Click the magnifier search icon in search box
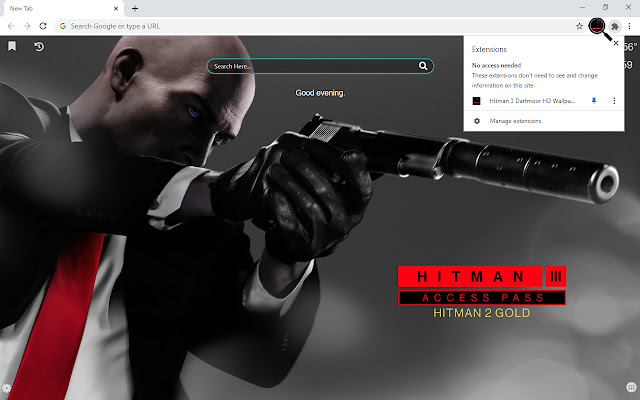This screenshot has width=640, height=400. click(423, 66)
